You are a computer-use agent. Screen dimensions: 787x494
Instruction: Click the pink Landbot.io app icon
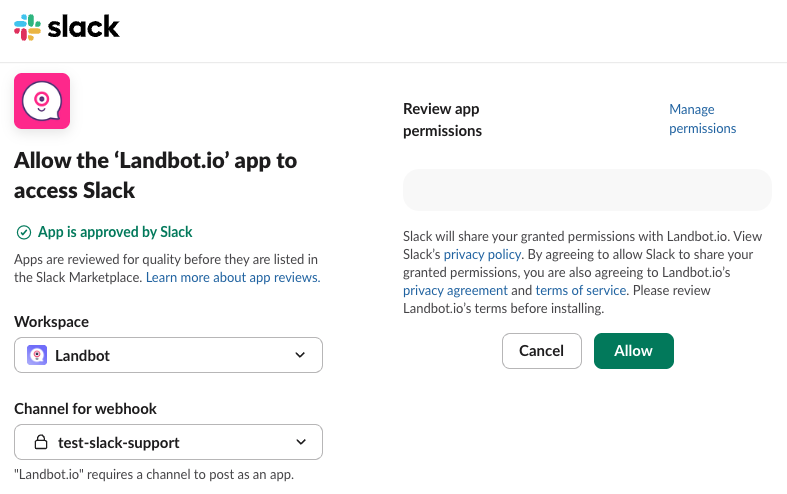pos(42,101)
